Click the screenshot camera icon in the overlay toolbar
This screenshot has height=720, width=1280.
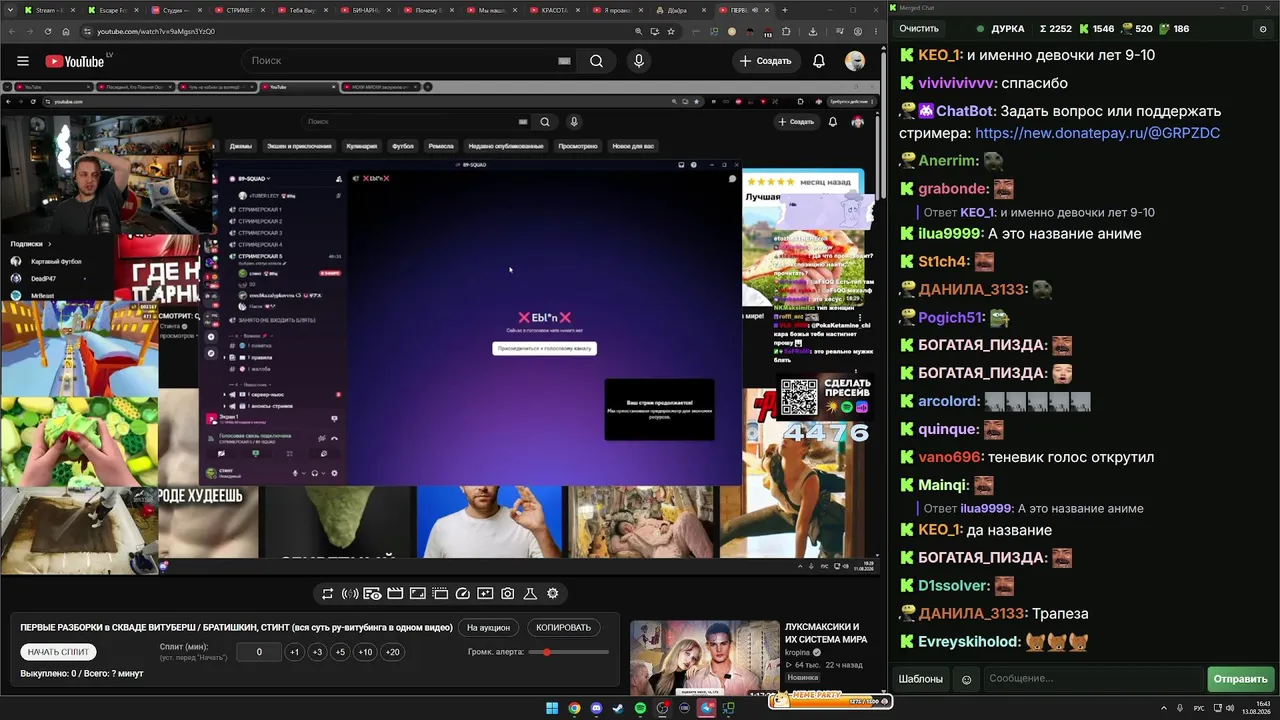tap(508, 594)
